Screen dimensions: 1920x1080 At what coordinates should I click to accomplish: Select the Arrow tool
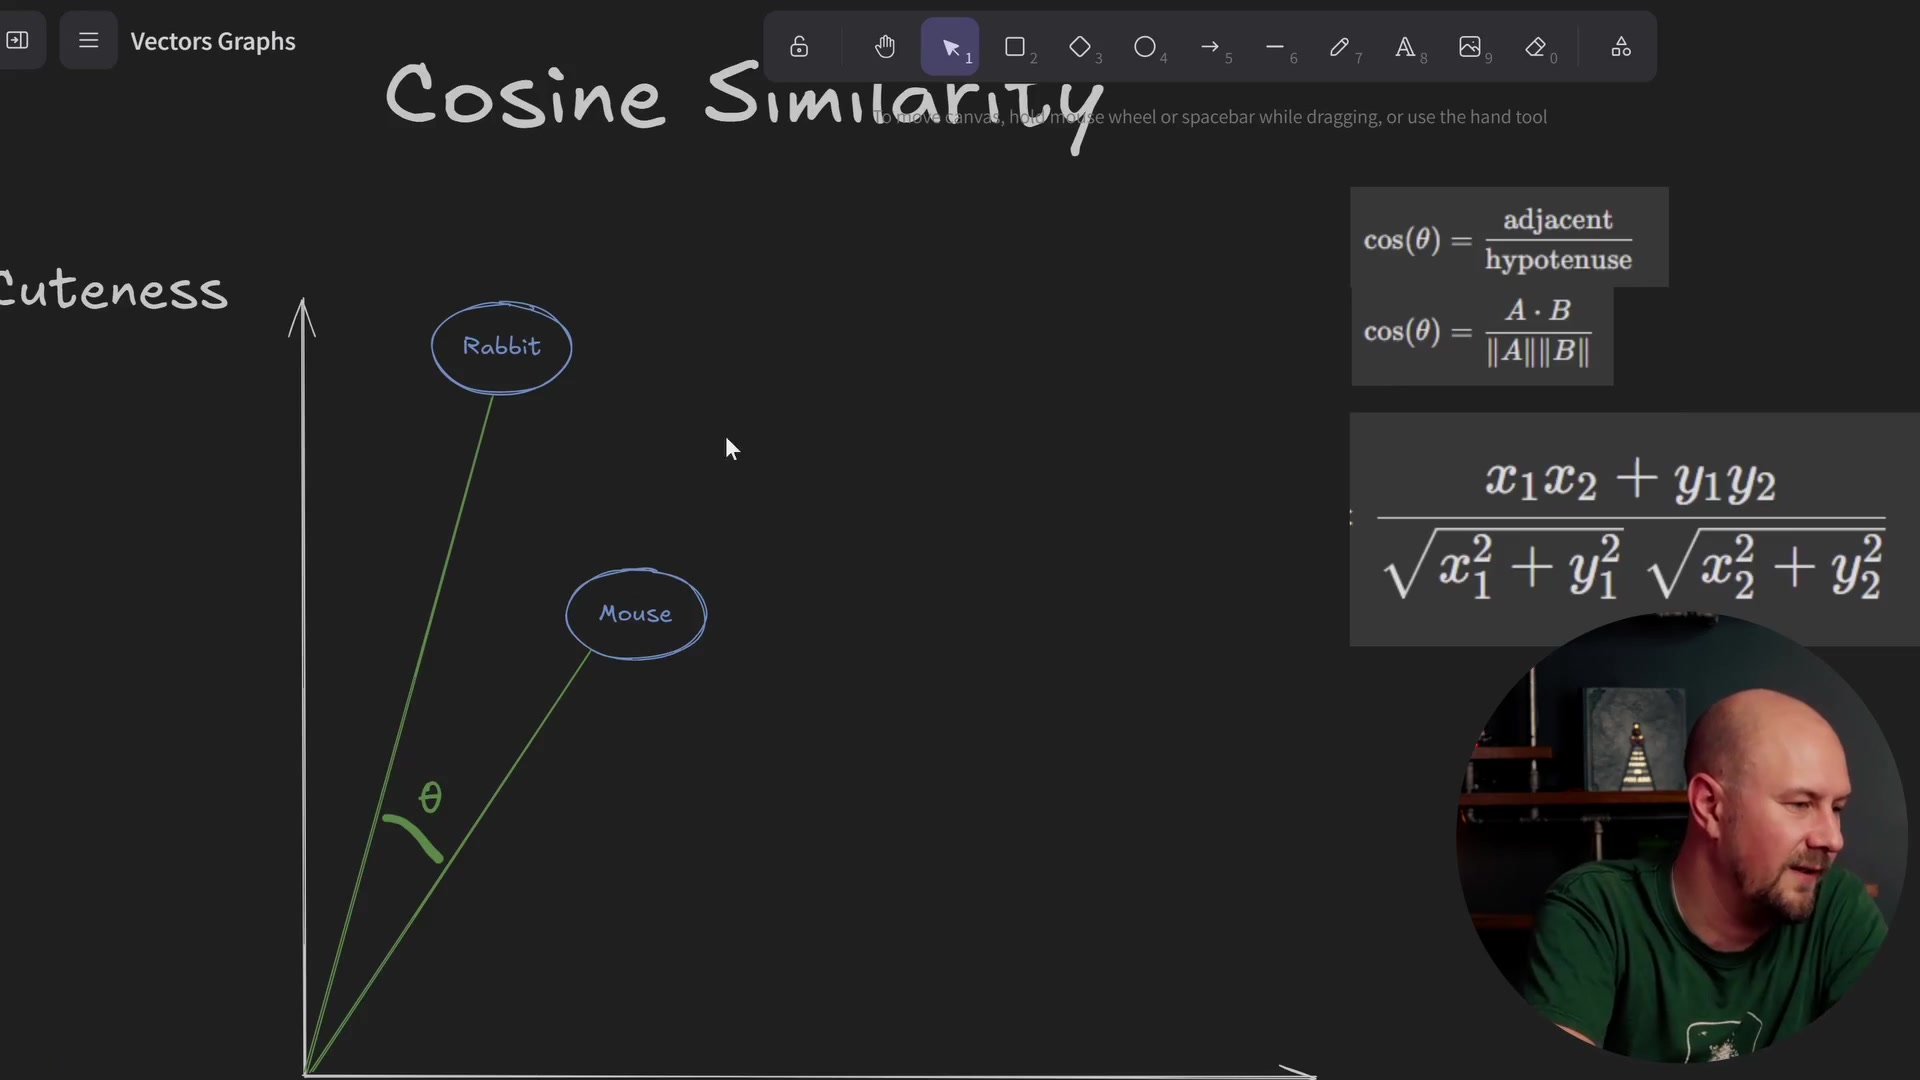[1212, 47]
